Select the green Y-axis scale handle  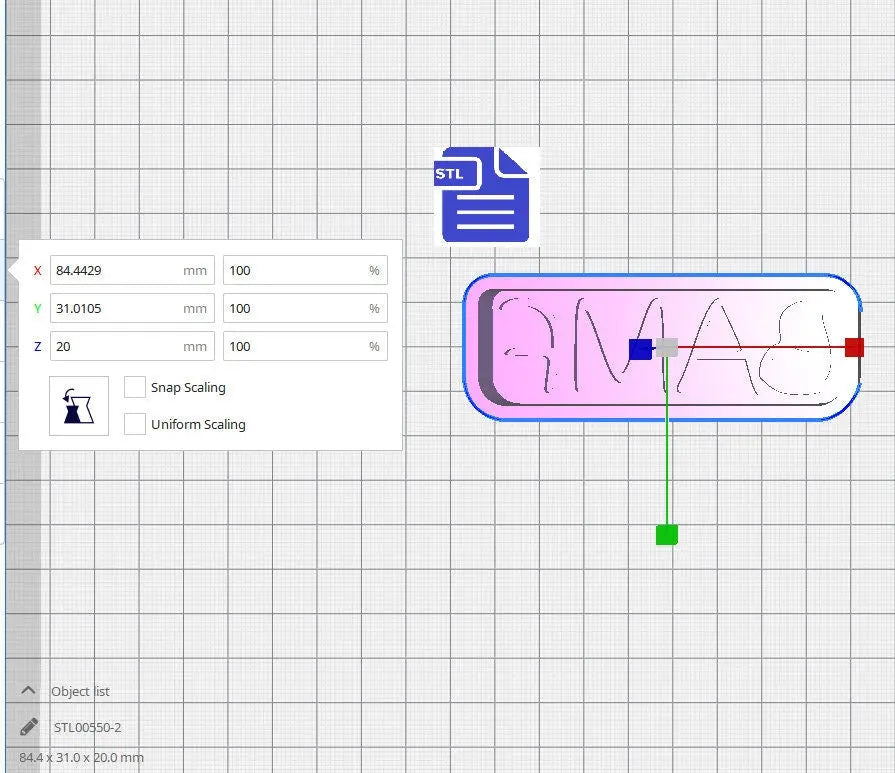[667, 535]
